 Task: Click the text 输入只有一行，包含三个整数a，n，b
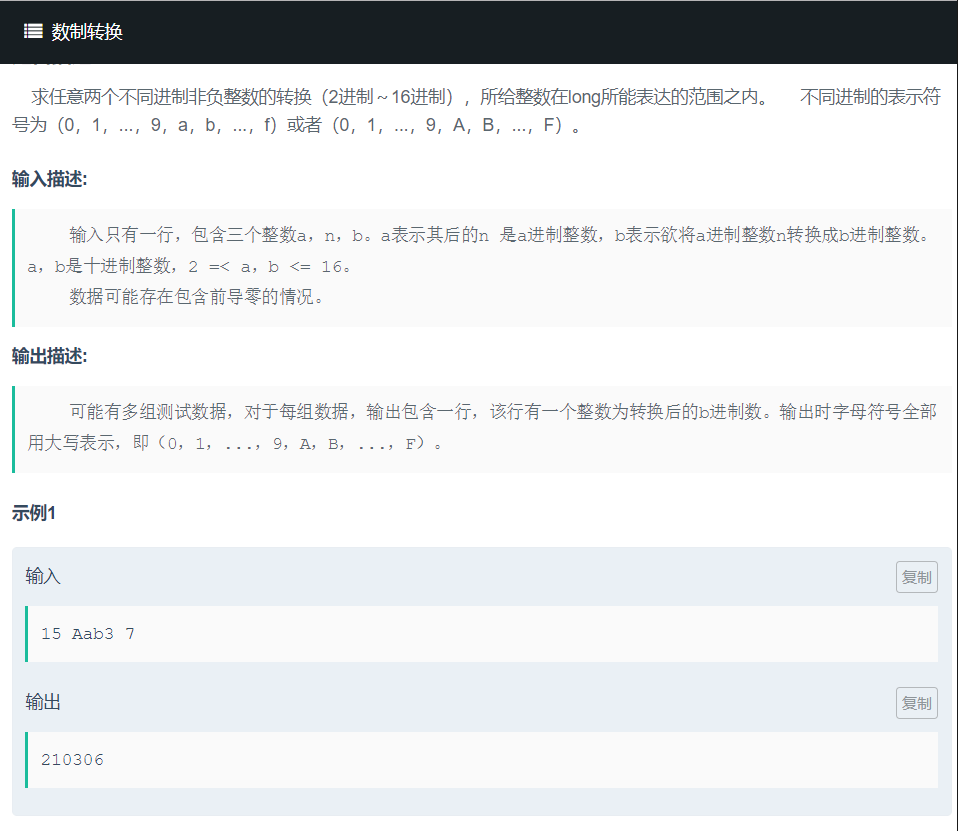click(216, 235)
